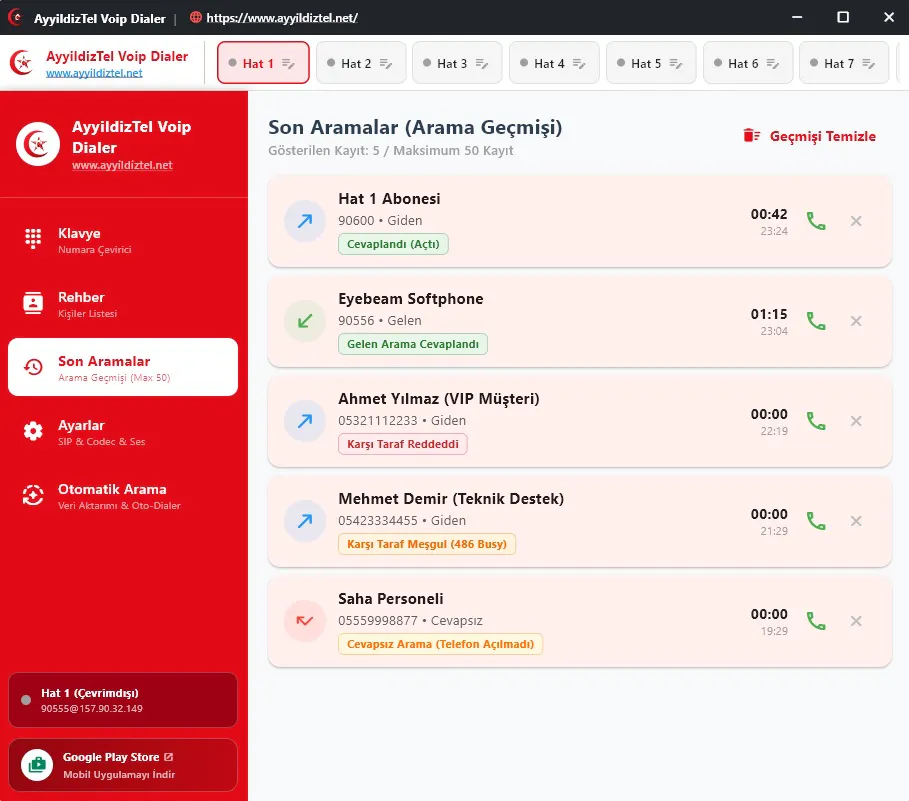The height and width of the screenshot is (801, 909).
Task: Select Son Aramalar menu item
Action: (123, 367)
